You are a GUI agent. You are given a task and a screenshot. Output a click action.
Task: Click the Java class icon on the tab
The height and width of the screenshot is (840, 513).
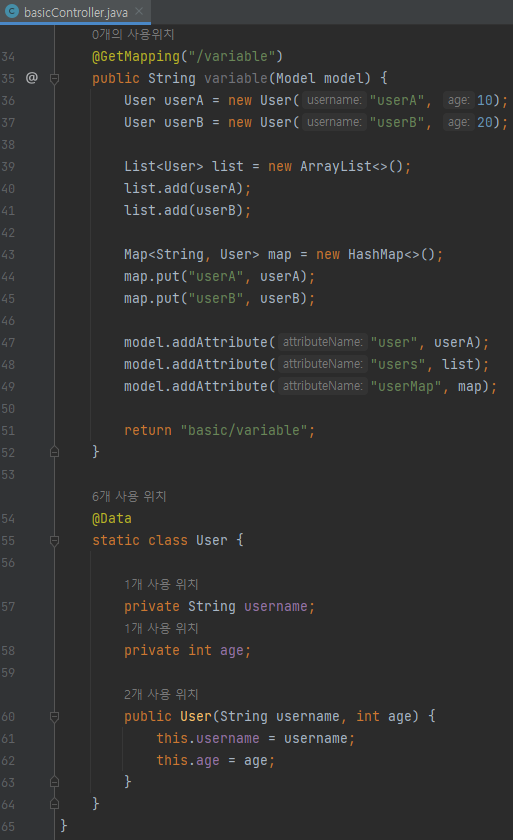(12, 11)
